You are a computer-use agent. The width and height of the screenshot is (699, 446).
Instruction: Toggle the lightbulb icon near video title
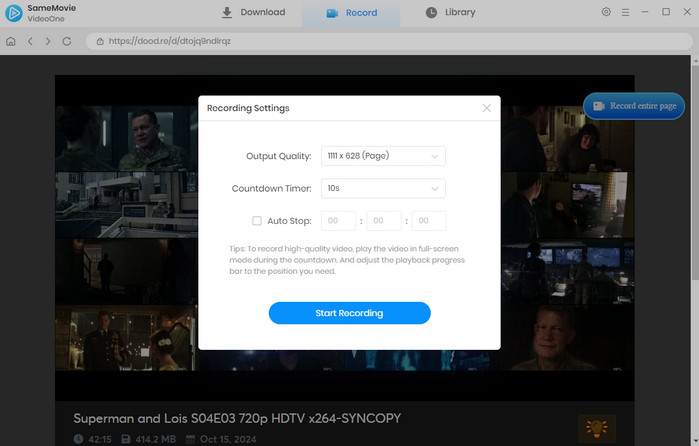[597, 428]
